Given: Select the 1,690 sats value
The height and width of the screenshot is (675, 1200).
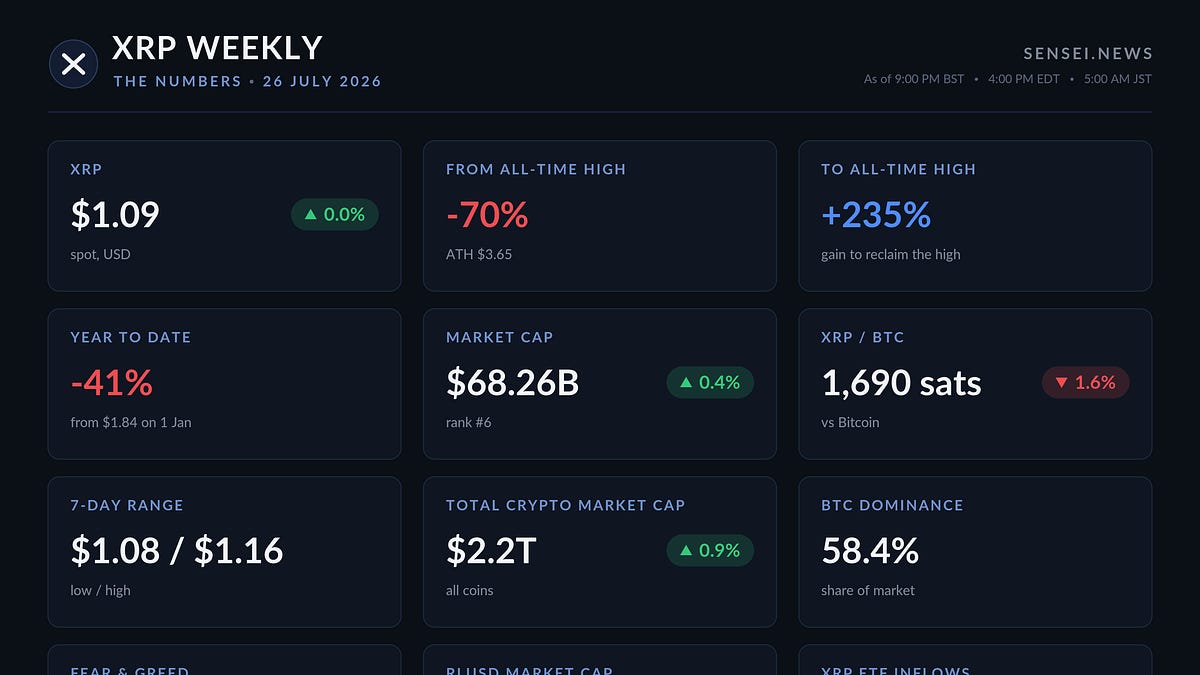Looking at the screenshot, I should (901, 382).
